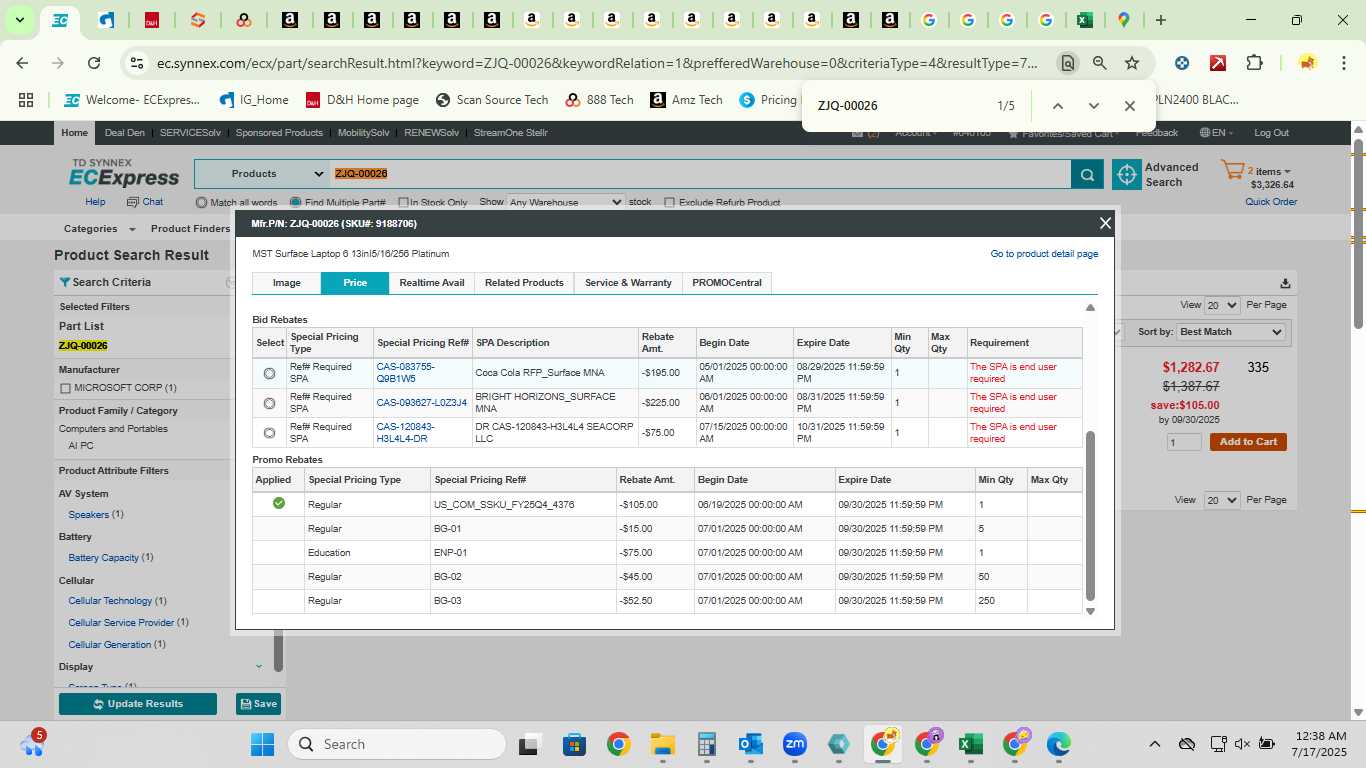The image size is (1366, 768).
Task: Choose the Match all words radio option
Action: tap(201, 202)
